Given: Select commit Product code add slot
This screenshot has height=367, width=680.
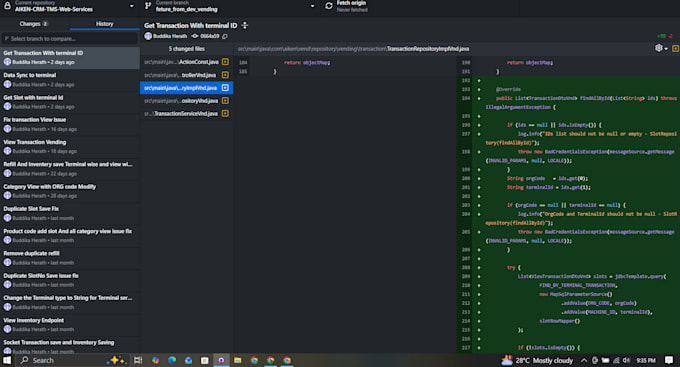Looking at the screenshot, I should point(69,236).
